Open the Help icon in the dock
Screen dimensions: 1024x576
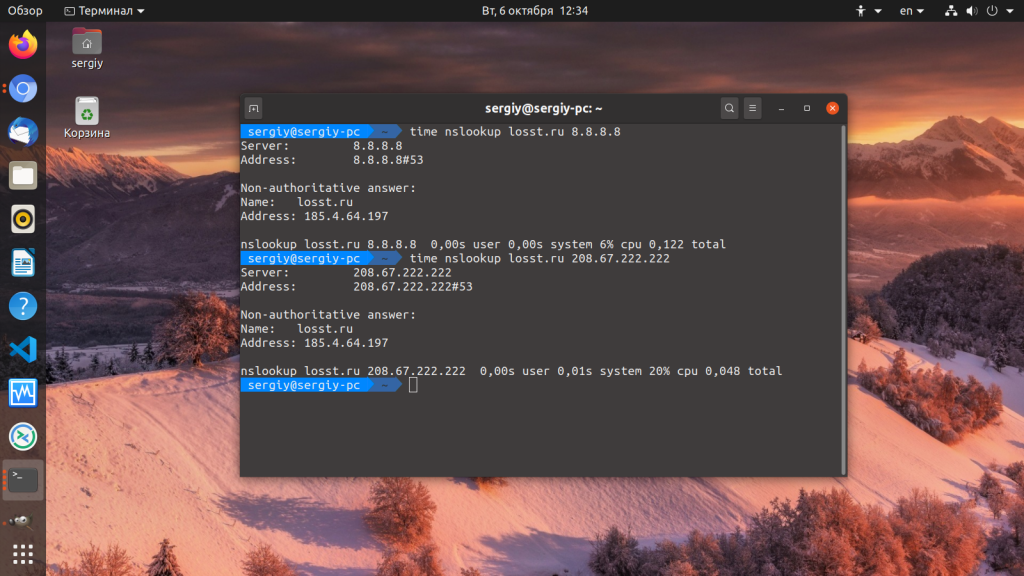(23, 306)
